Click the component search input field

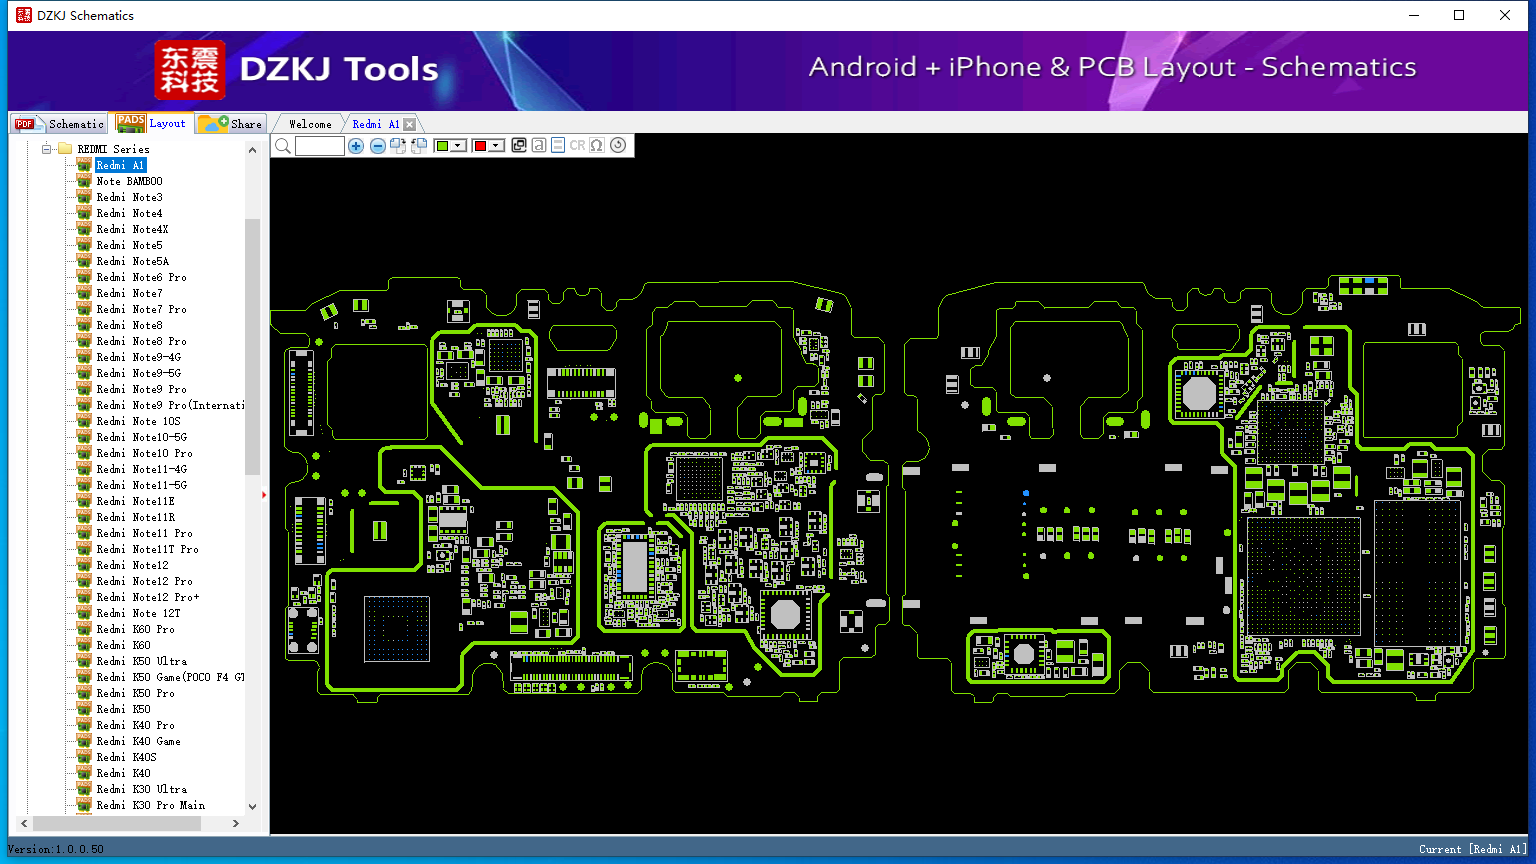tap(320, 146)
